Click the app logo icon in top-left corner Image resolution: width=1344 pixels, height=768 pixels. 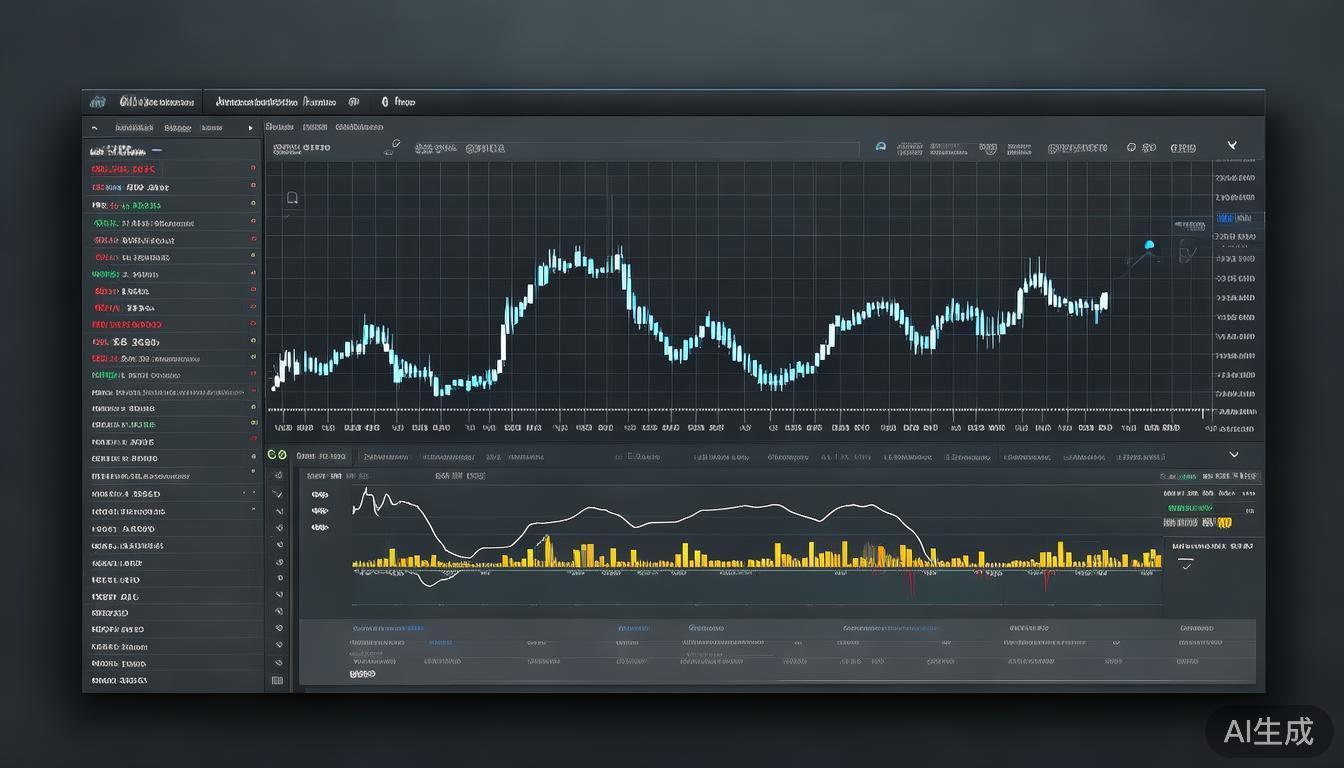(97, 102)
